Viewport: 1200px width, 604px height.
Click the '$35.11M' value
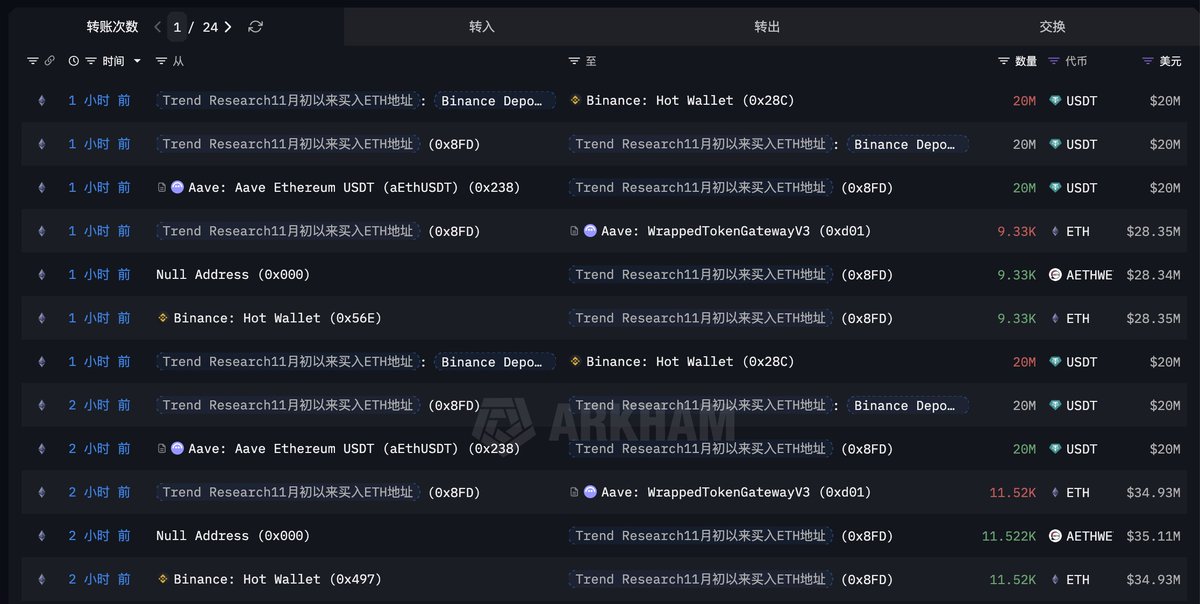[x=1153, y=536]
